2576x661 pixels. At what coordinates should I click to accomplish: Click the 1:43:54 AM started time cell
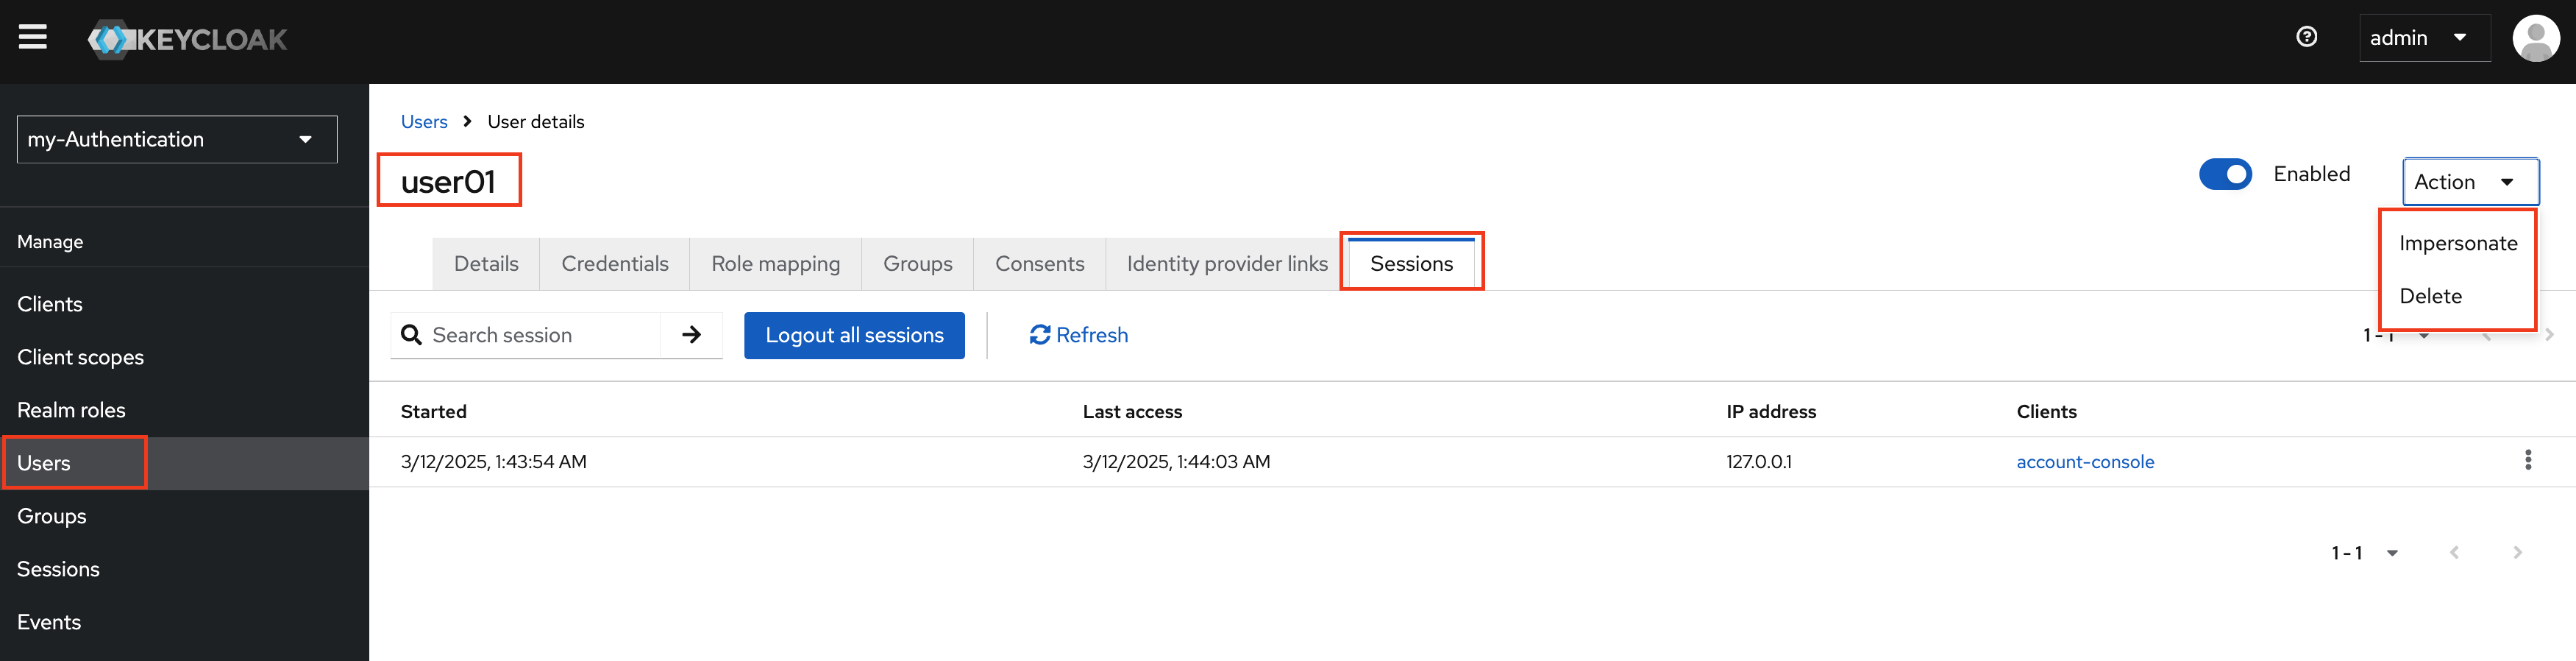point(493,462)
